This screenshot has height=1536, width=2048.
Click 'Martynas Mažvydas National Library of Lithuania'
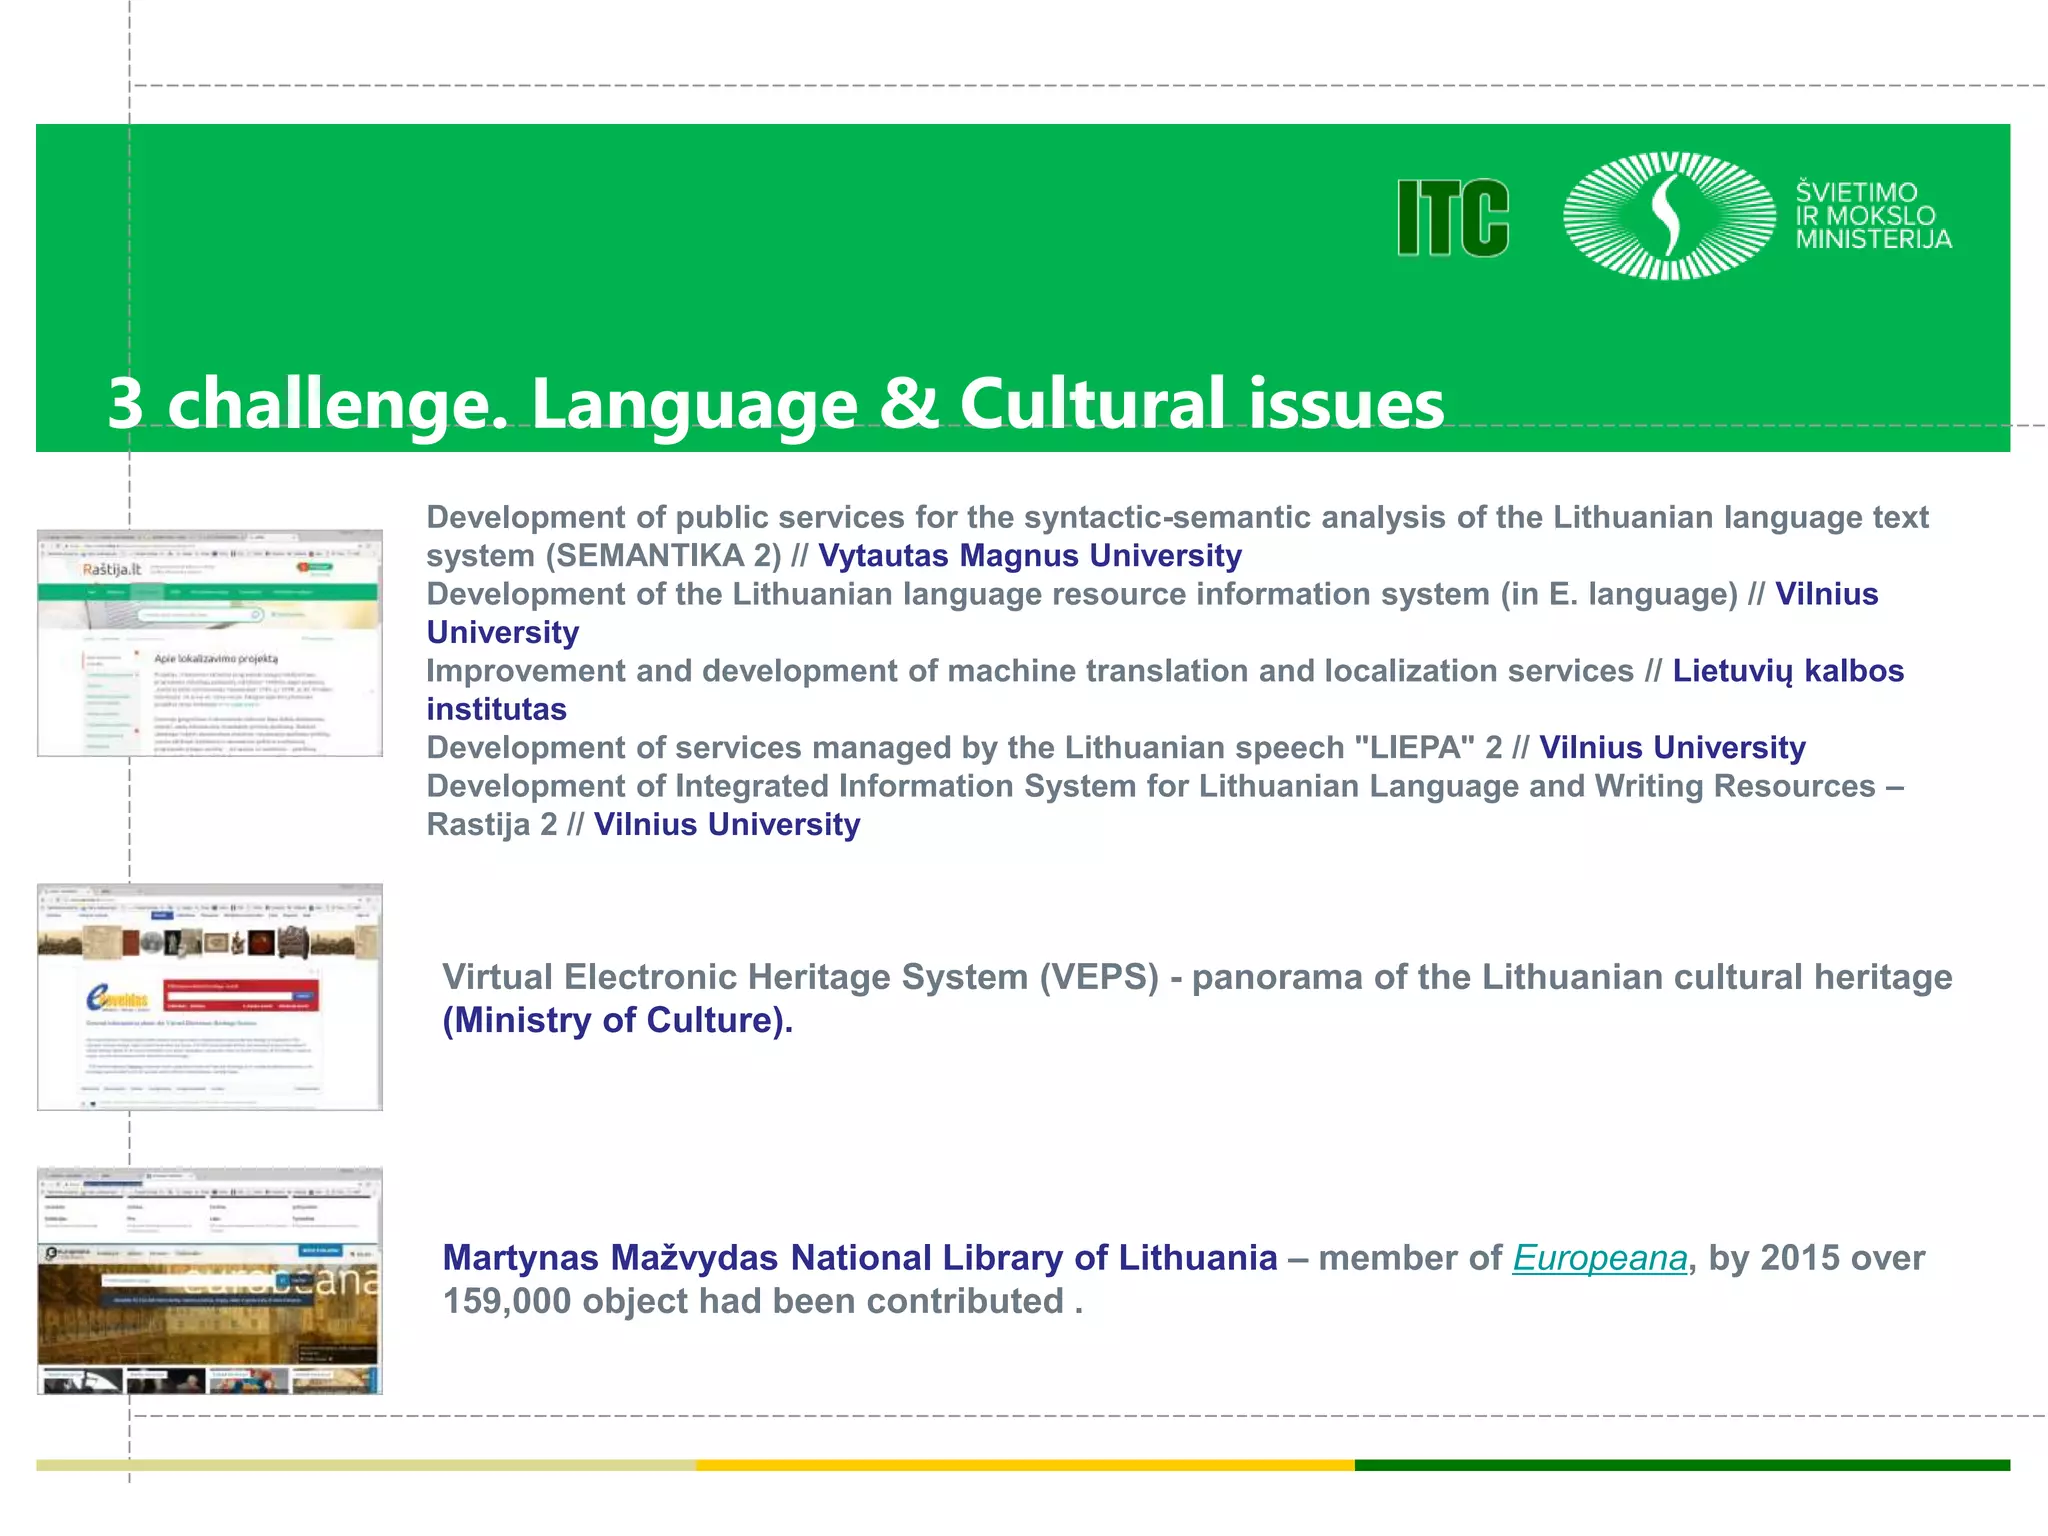[860, 1257]
